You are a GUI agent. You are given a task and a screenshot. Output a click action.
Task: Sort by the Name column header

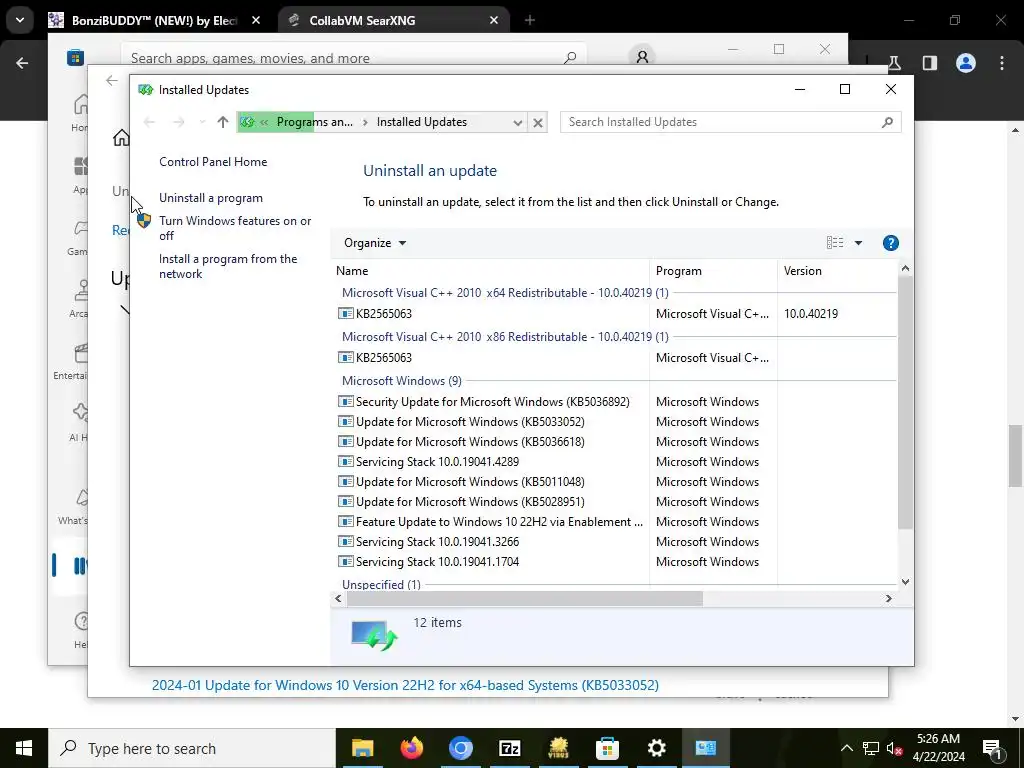(x=490, y=271)
